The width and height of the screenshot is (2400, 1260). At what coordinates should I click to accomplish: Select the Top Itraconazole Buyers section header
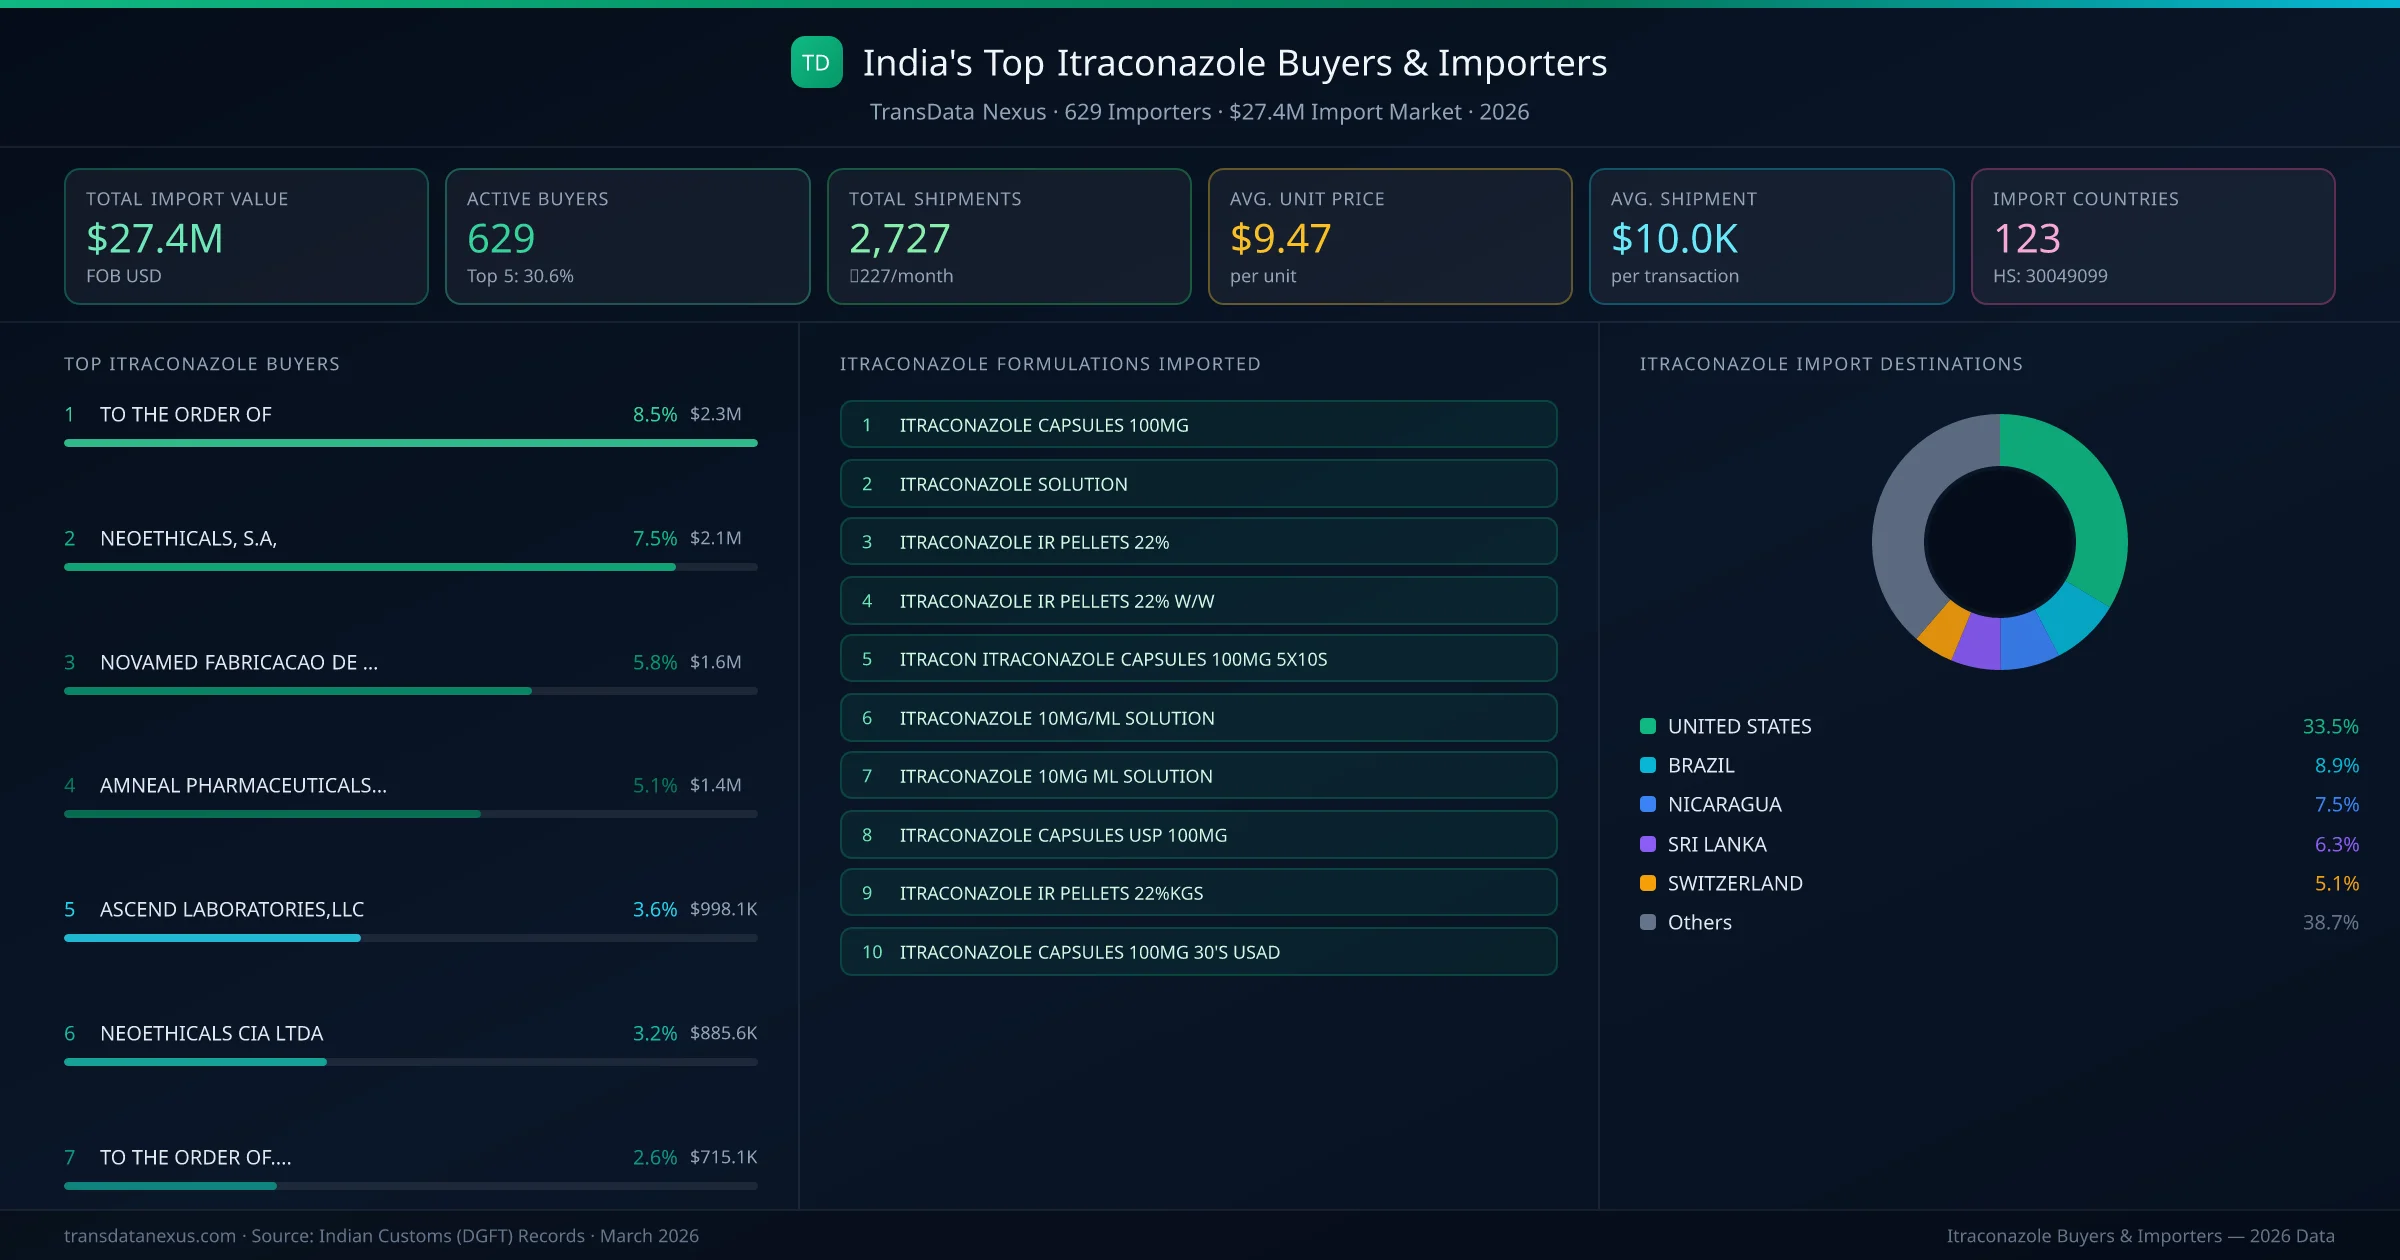point(202,364)
